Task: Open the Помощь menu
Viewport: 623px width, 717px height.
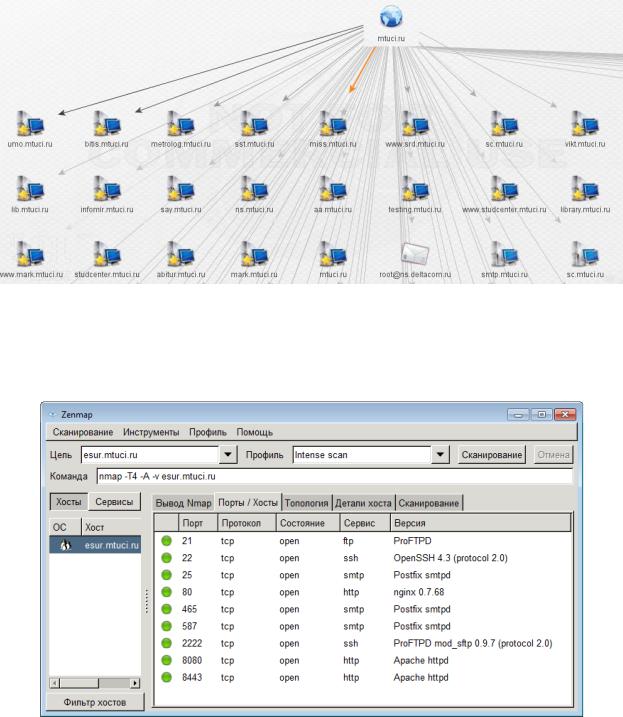Action: point(255,432)
